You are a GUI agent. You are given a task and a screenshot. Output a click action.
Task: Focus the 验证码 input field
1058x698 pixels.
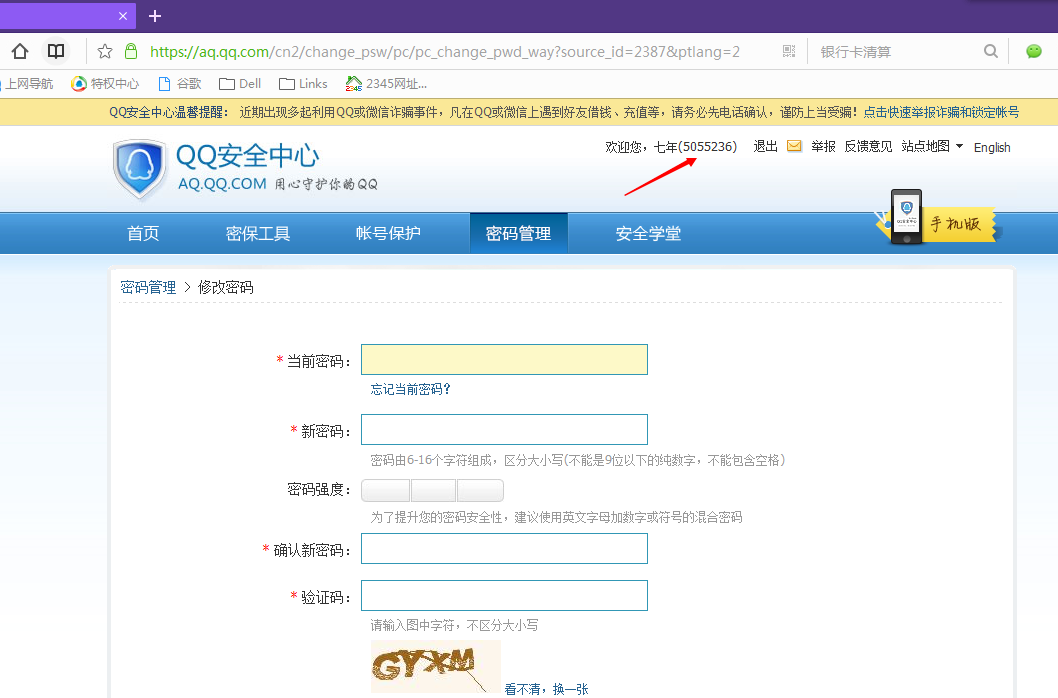coord(504,596)
